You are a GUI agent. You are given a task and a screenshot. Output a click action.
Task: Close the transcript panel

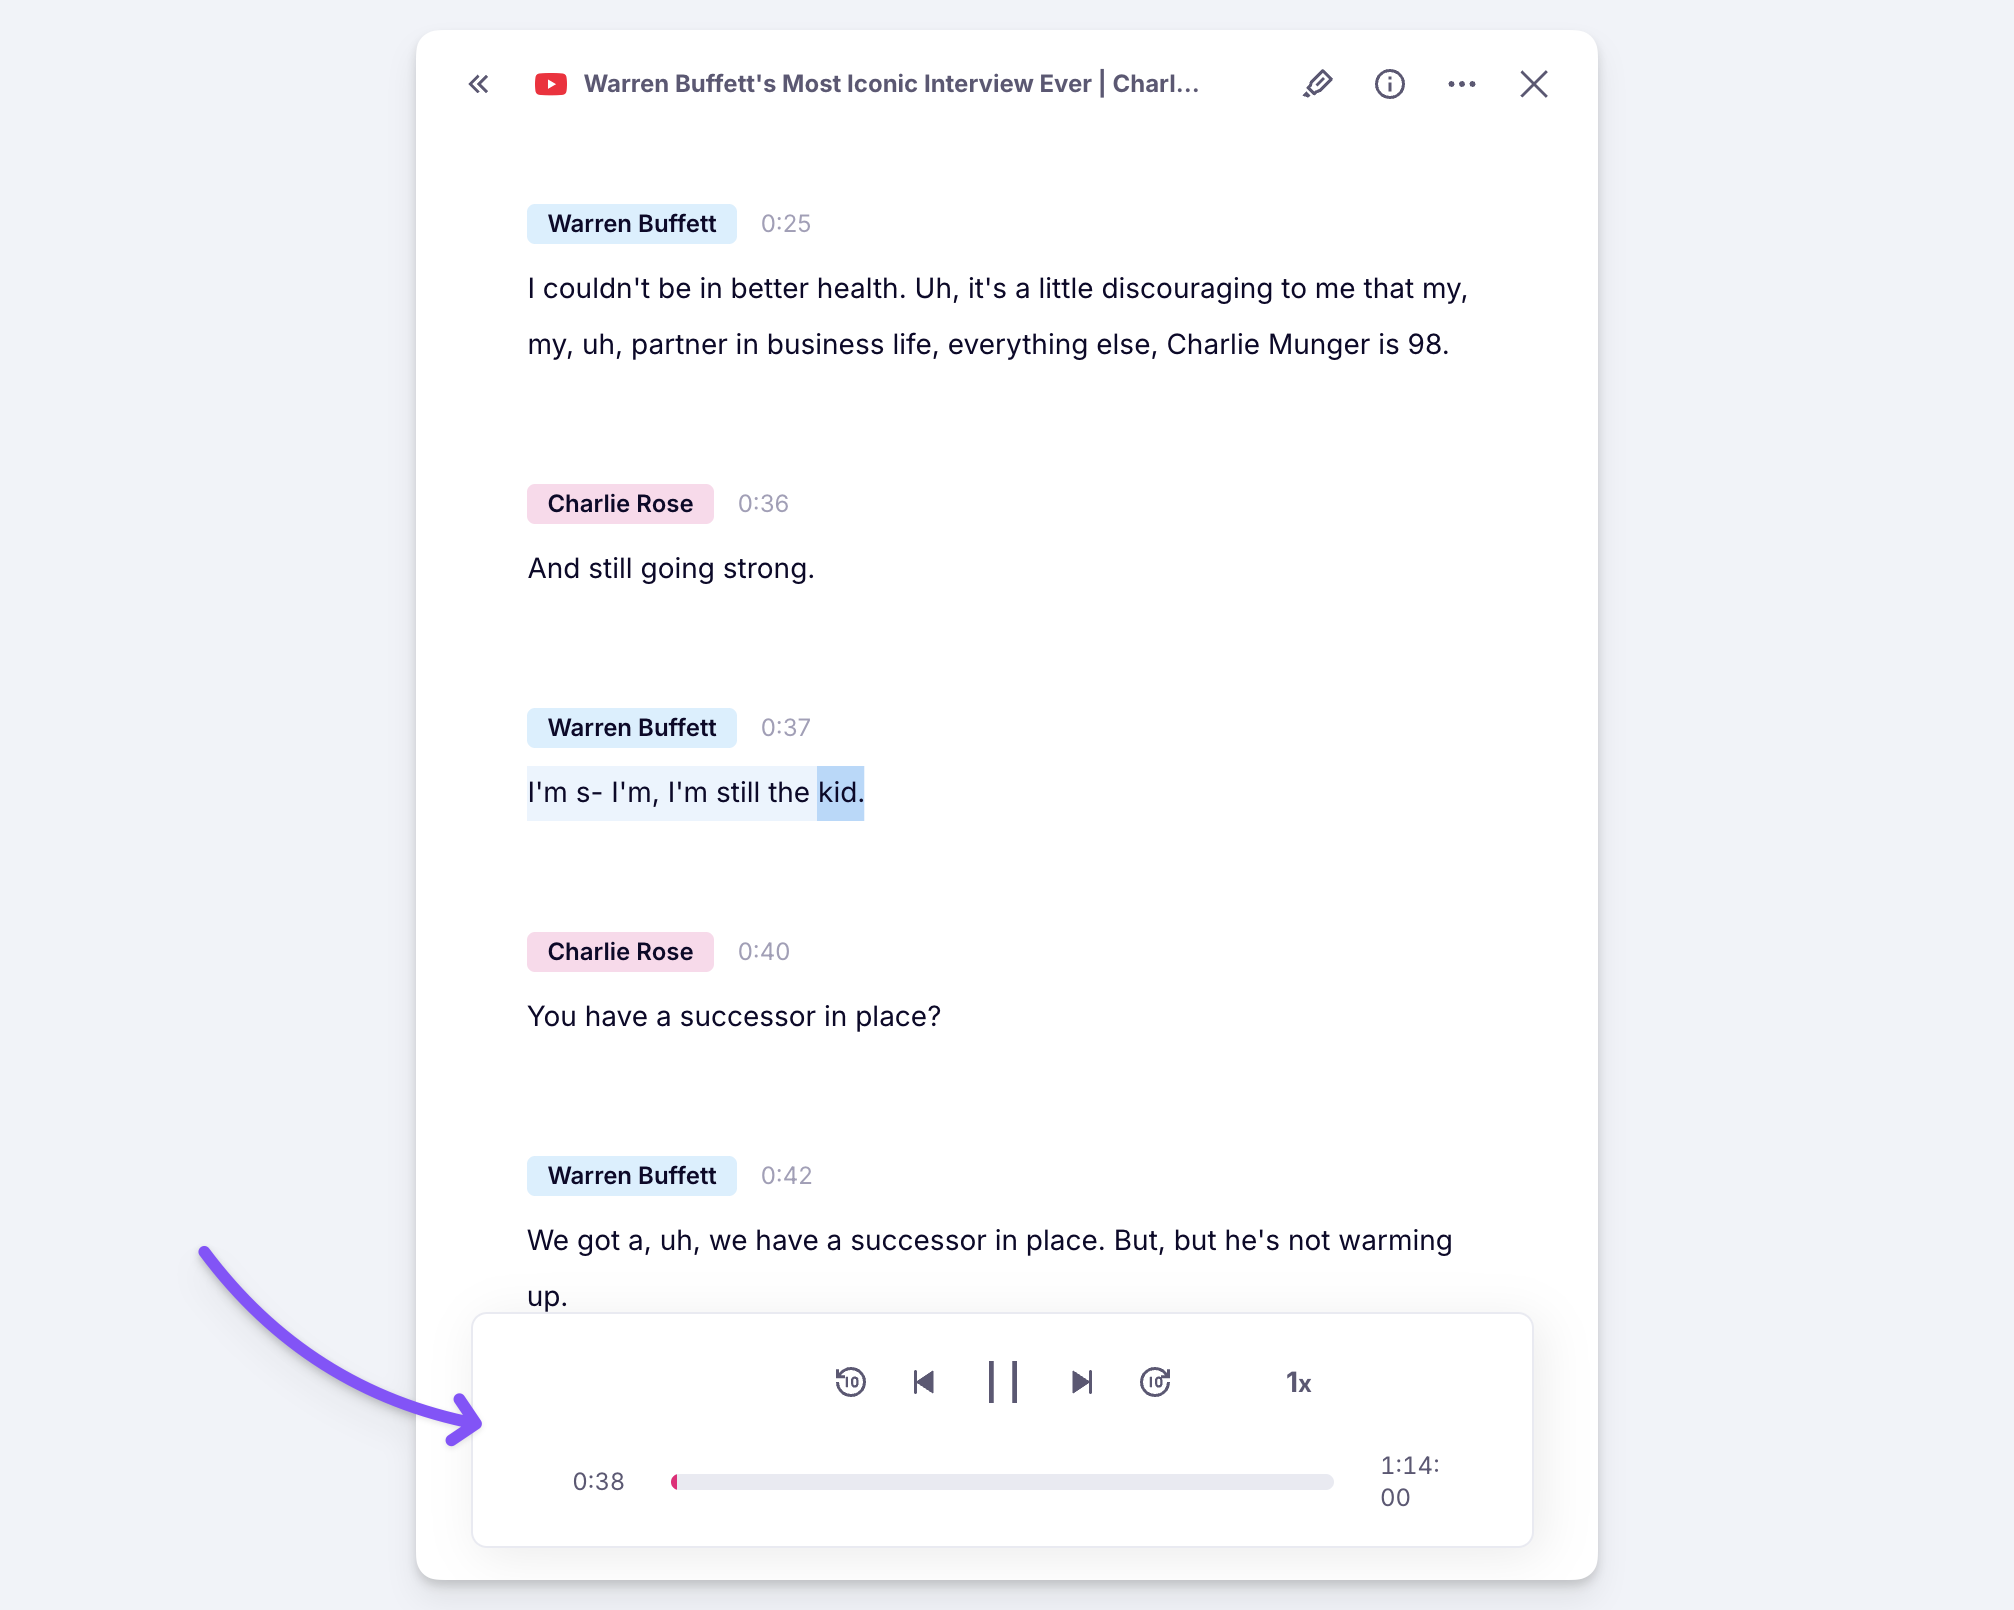pos(1533,84)
